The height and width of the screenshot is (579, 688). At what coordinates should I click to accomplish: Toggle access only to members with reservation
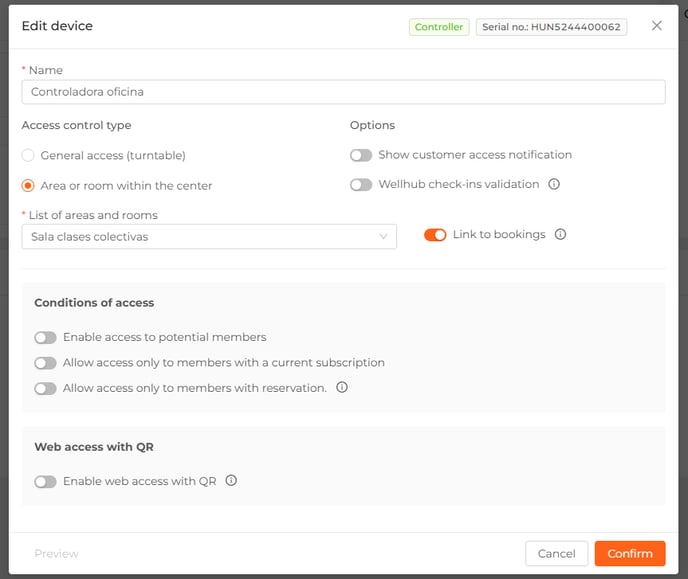coord(45,389)
